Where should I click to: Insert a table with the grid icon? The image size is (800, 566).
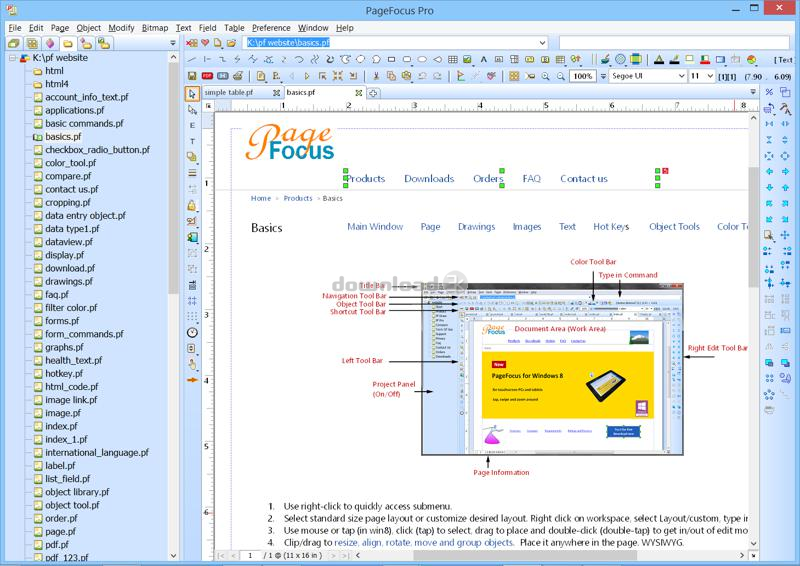tap(453, 60)
